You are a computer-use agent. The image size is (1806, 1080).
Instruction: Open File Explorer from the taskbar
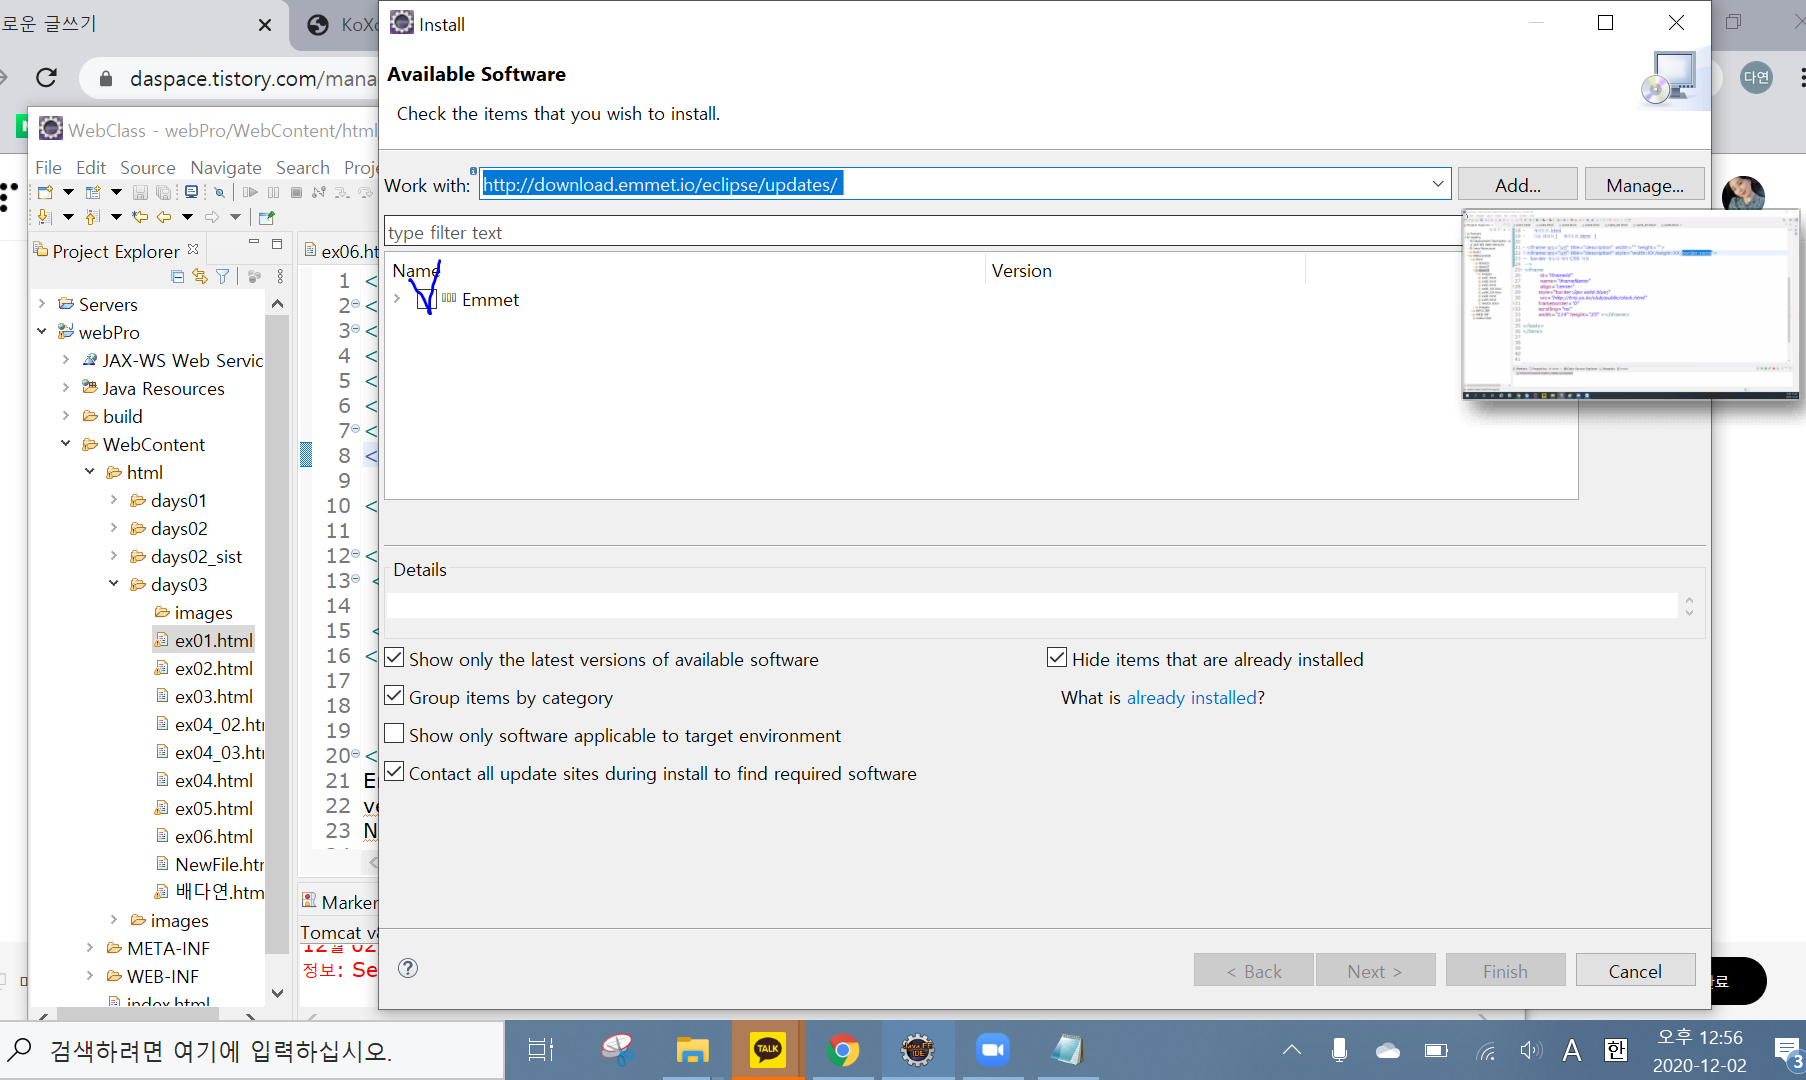pyautogui.click(x=692, y=1050)
